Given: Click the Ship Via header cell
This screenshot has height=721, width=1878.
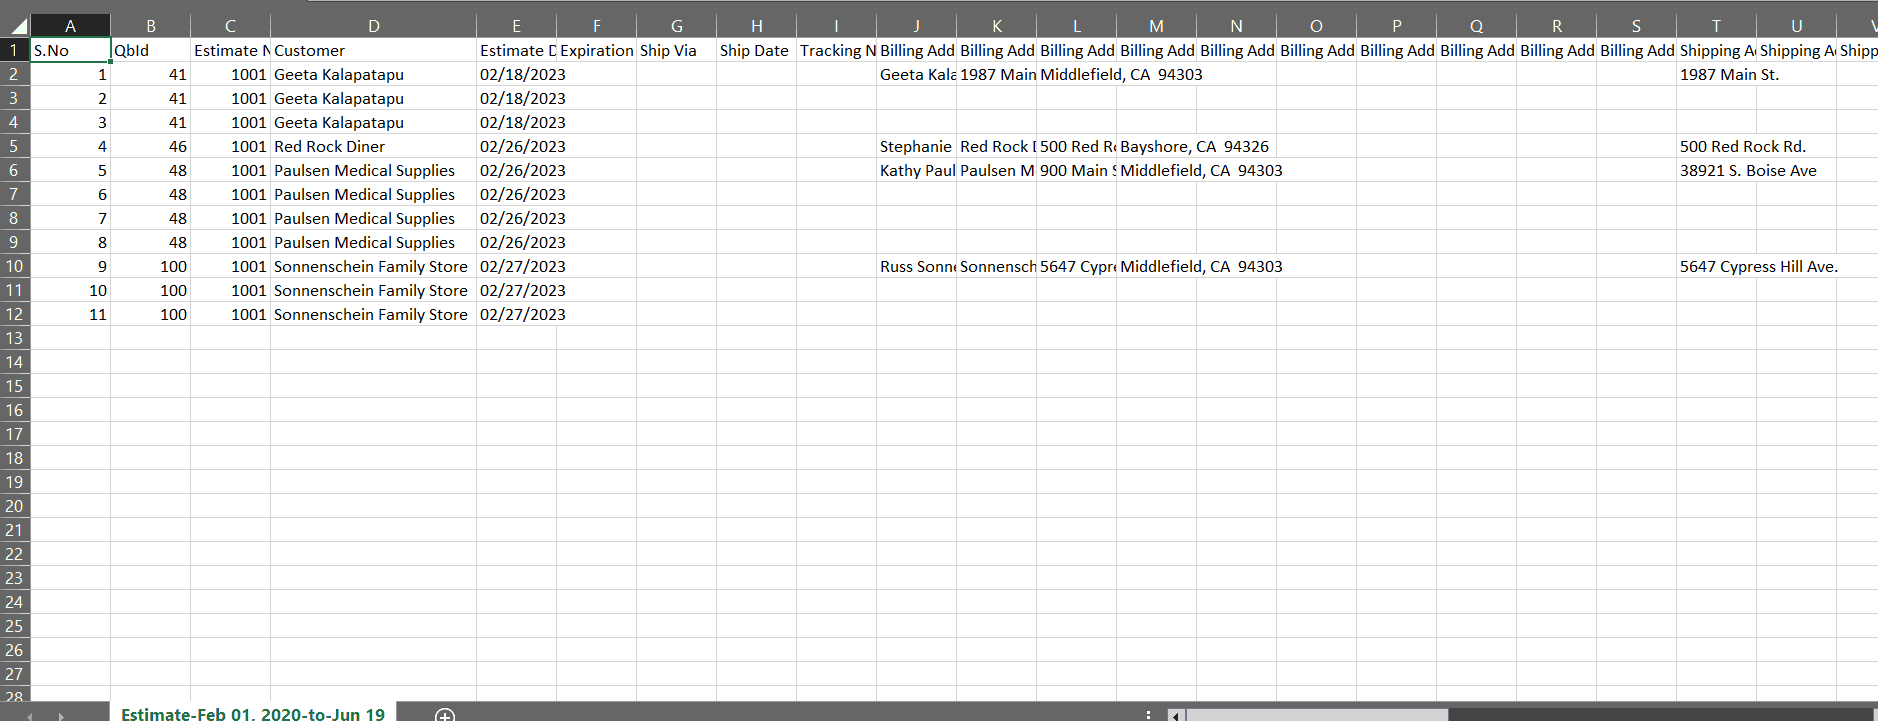Looking at the screenshot, I should [x=677, y=50].
